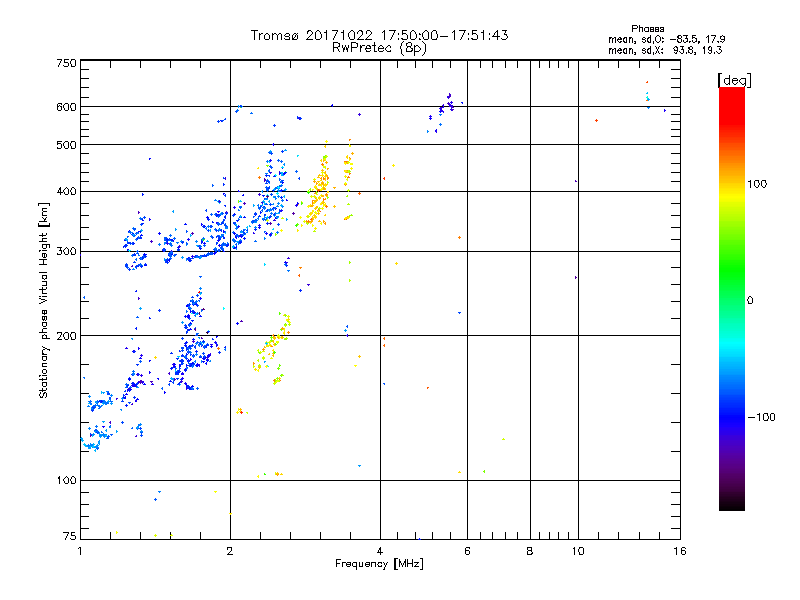This screenshot has height=600, width=800.
Task: Click the 'Phases' header text
Action: (647, 29)
